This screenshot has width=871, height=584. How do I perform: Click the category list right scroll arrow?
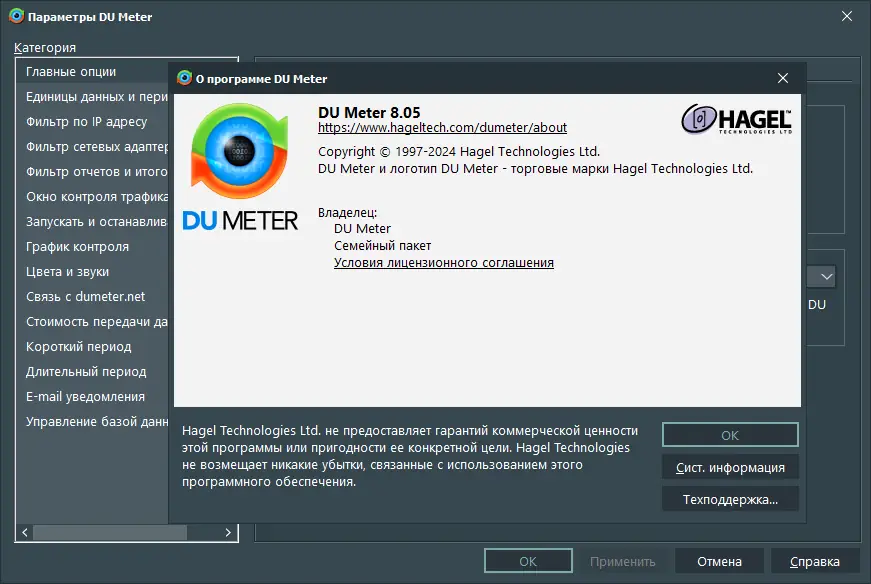pos(228,532)
